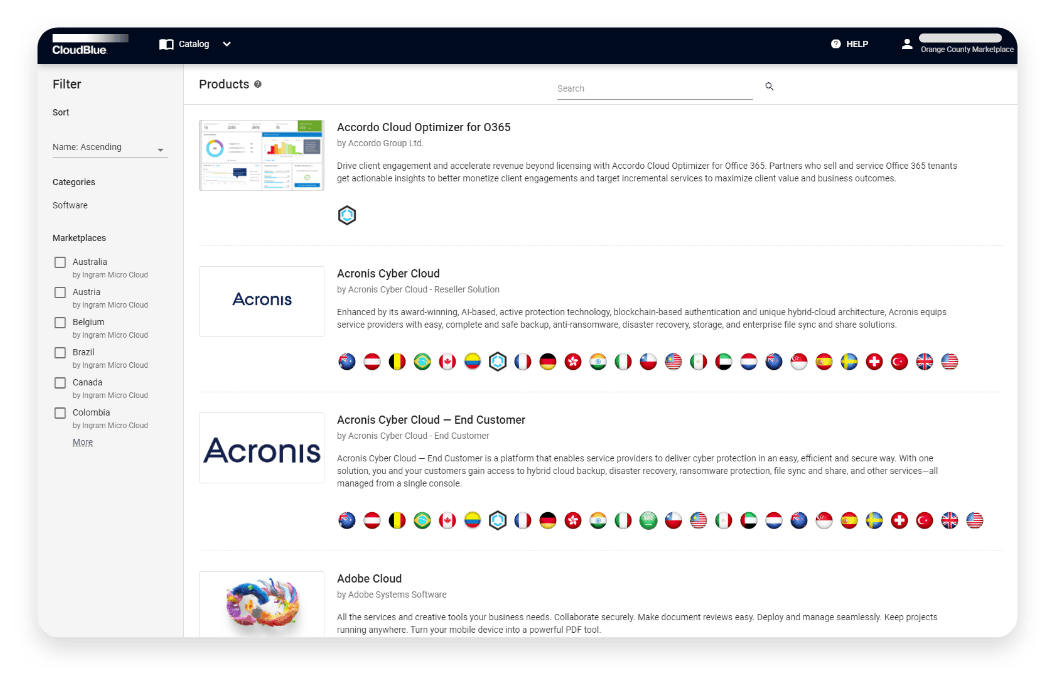The image size is (1055, 685).
Task: Click the UAE flag in Acronis Cyber Cloud reseller row
Action: pos(723,361)
